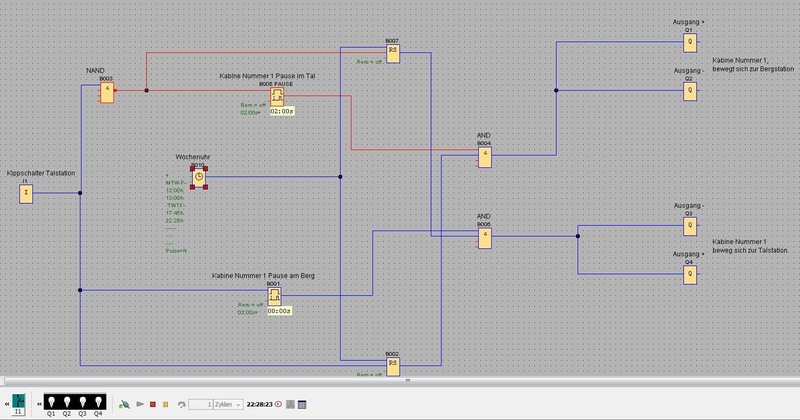The height and width of the screenshot is (420, 800).
Task: Click the table view icon in simulation bar
Action: [x=303, y=404]
